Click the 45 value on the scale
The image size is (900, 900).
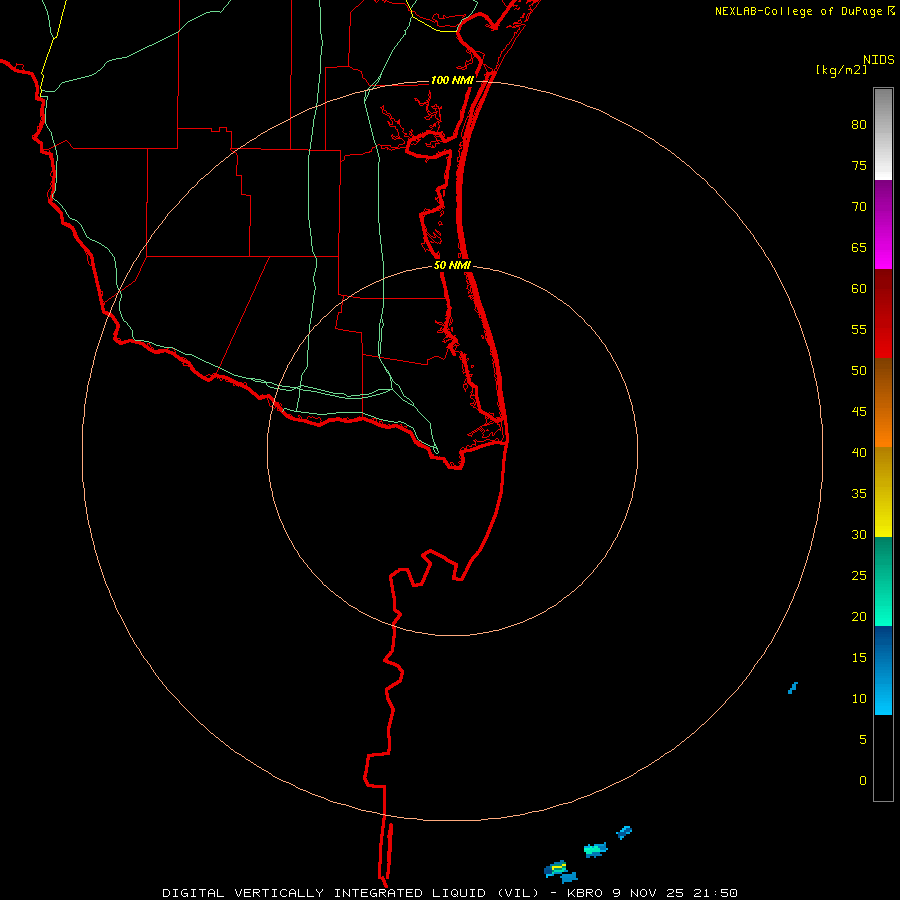pyautogui.click(x=859, y=412)
